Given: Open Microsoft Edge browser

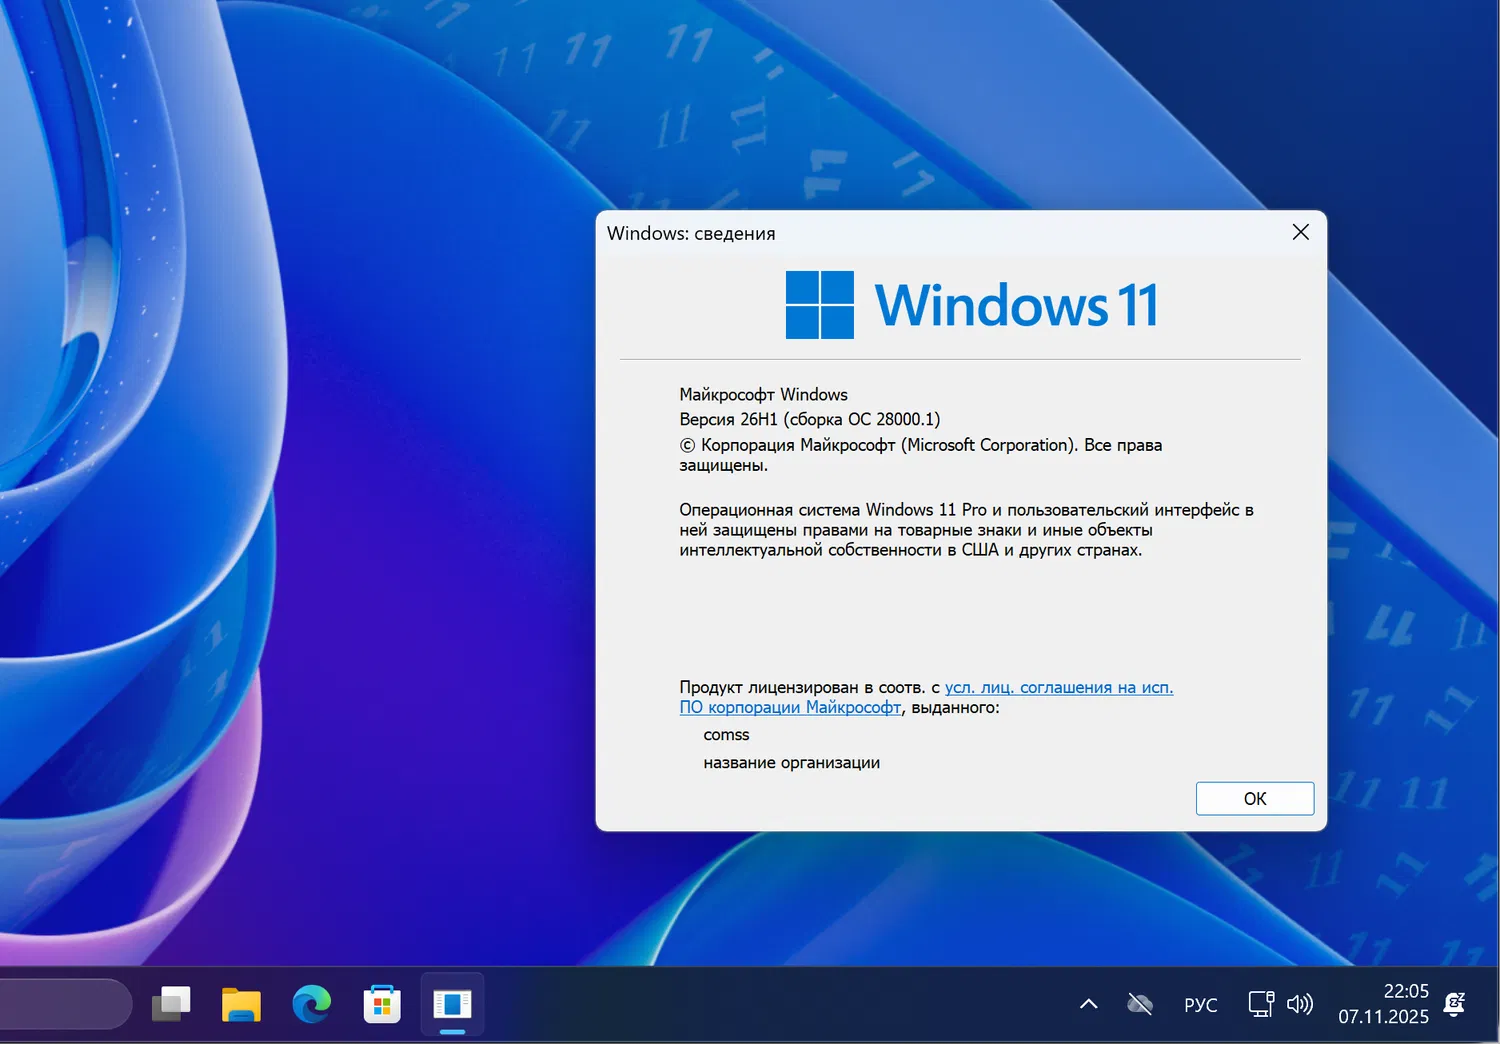Looking at the screenshot, I should [312, 1004].
